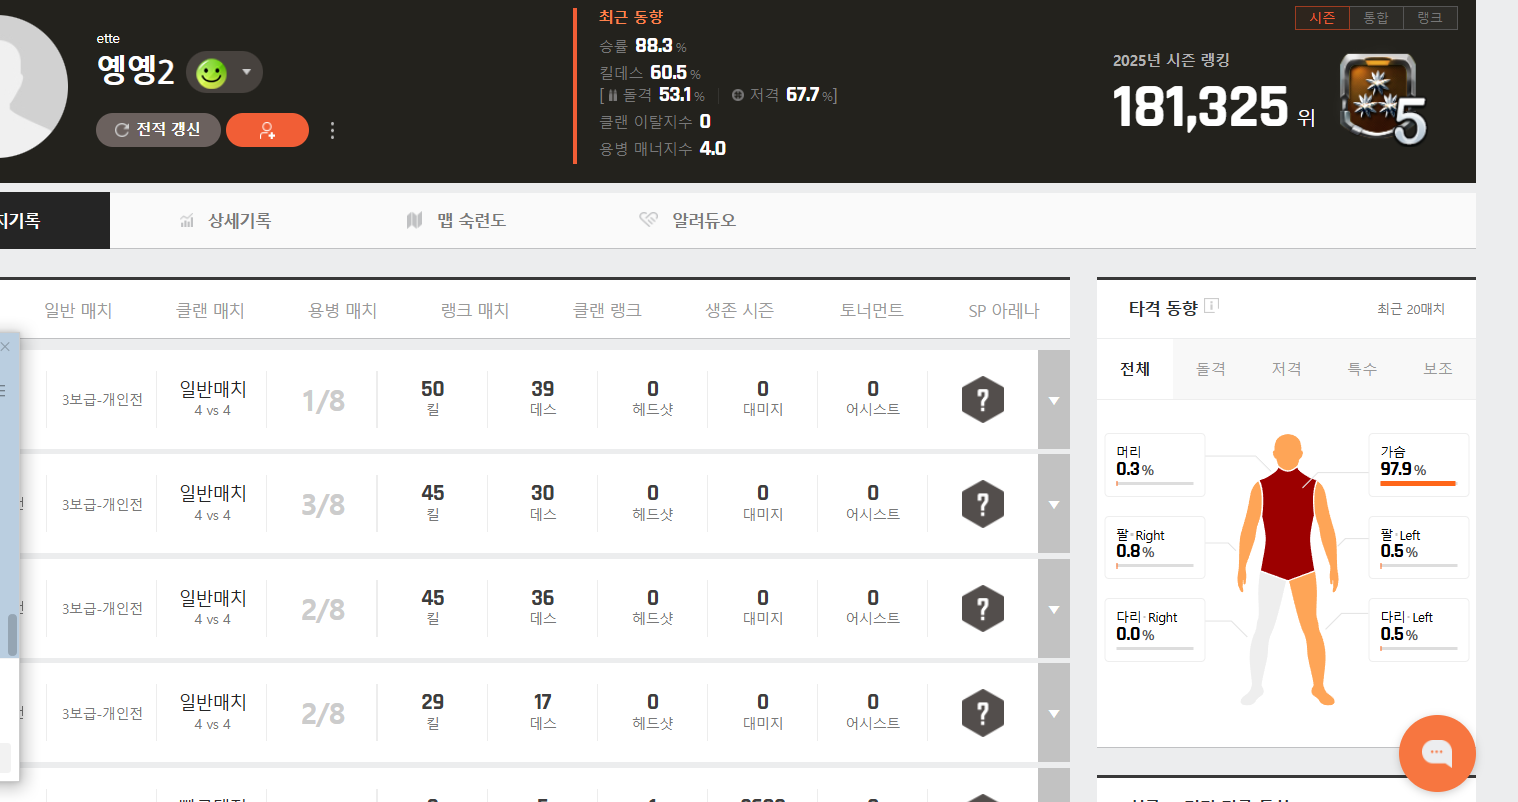
Task: Switch ranking view to 통합
Action: point(1376,18)
